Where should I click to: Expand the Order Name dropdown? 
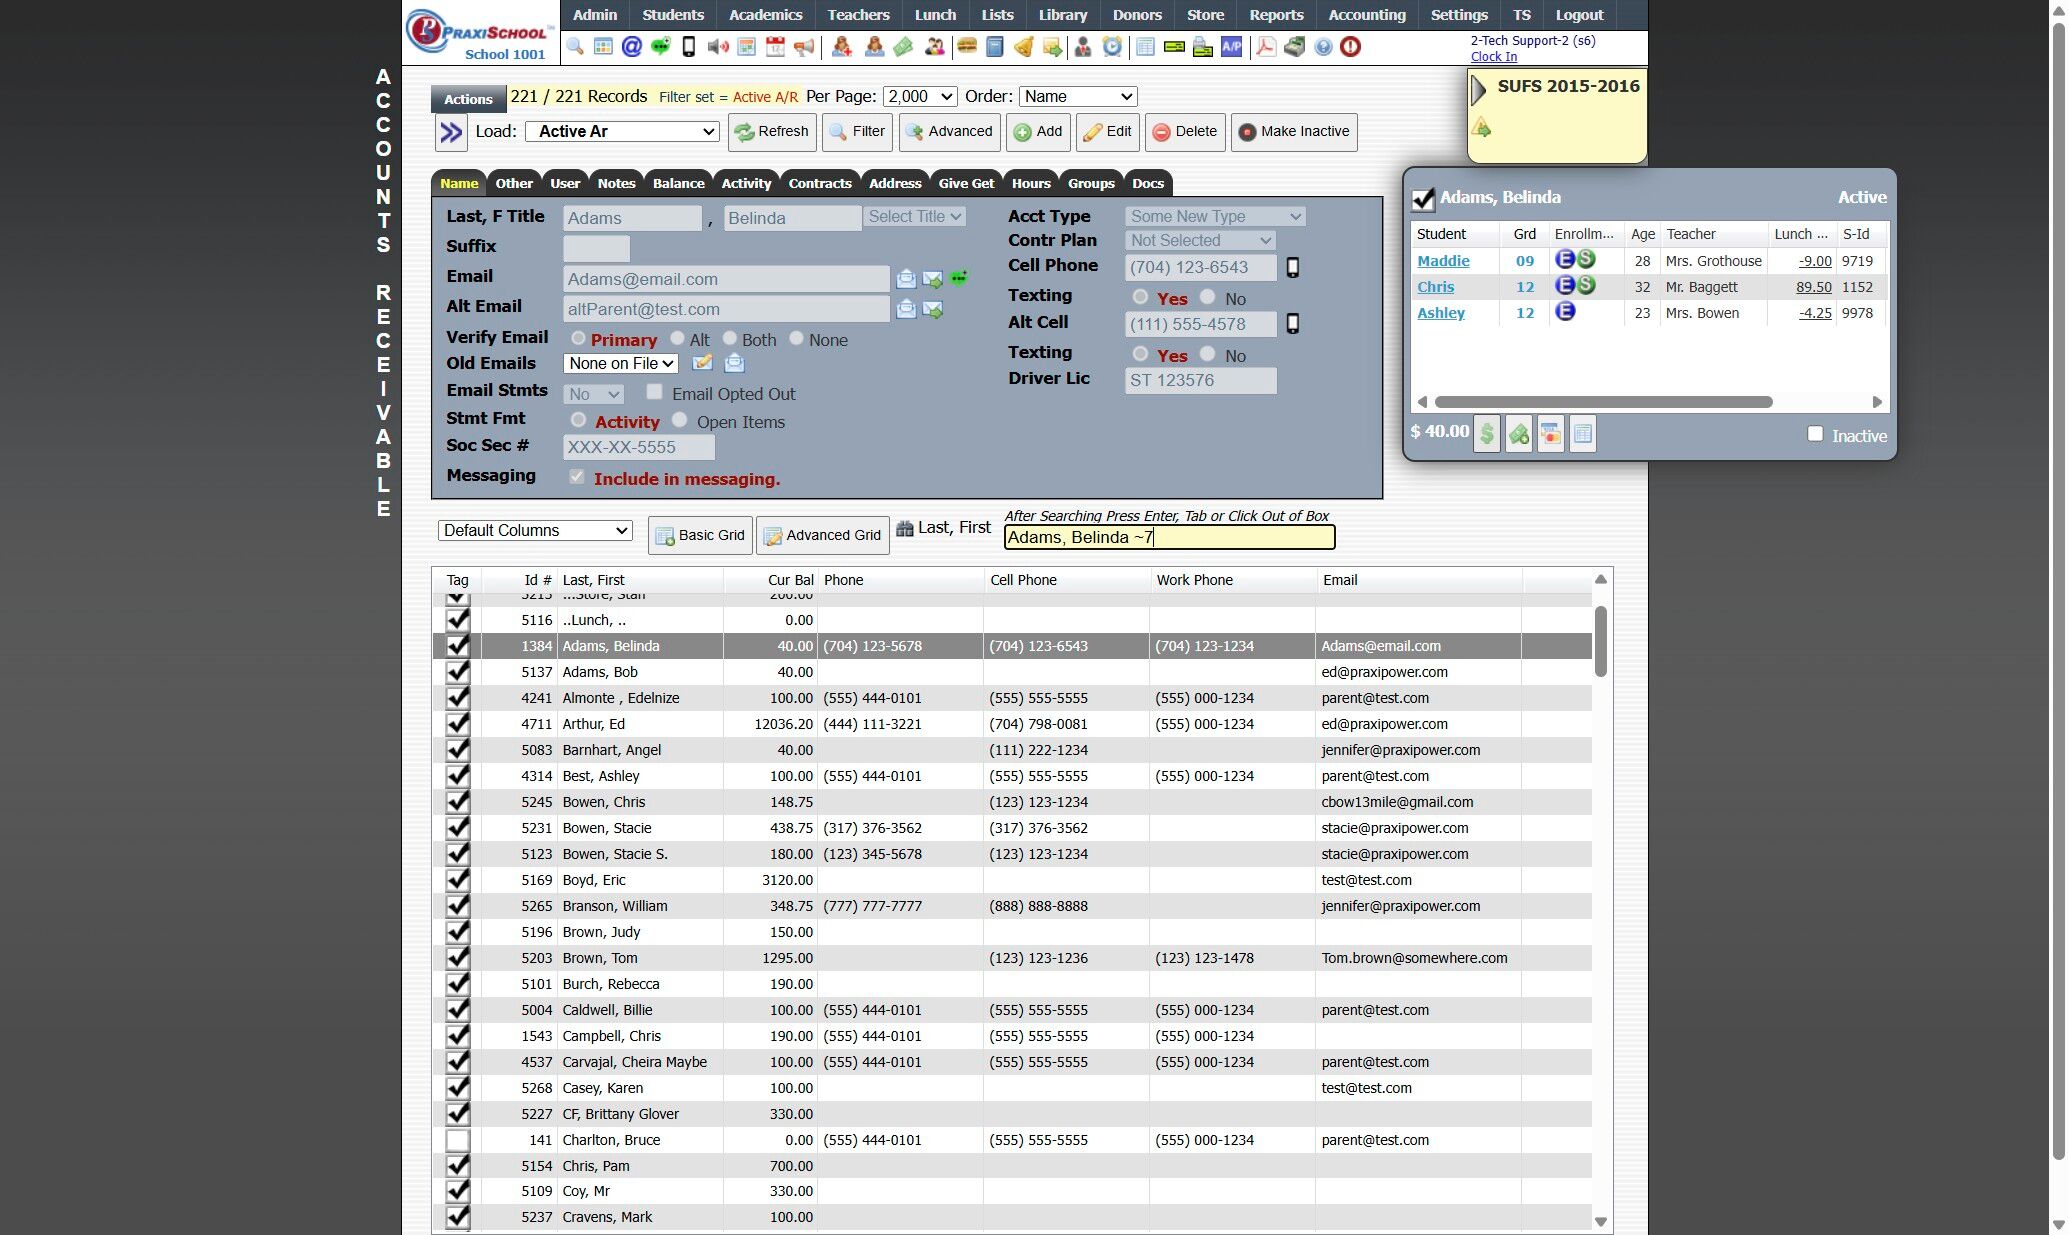pos(1077,97)
